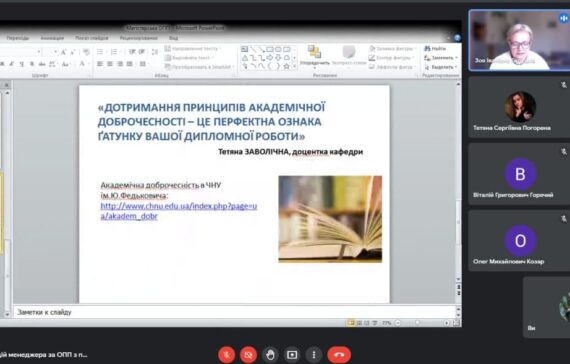Click in the slide notes field
570x364 pixels.
coord(234,312)
